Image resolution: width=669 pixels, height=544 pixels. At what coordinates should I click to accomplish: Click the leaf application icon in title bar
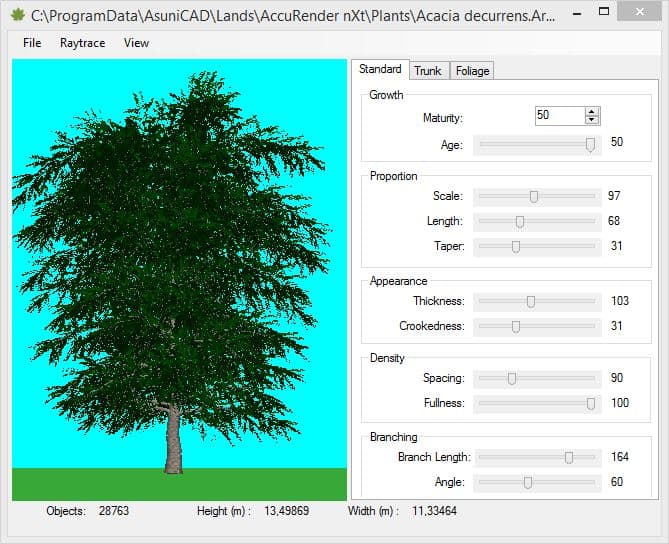pyautogui.click(x=17, y=15)
